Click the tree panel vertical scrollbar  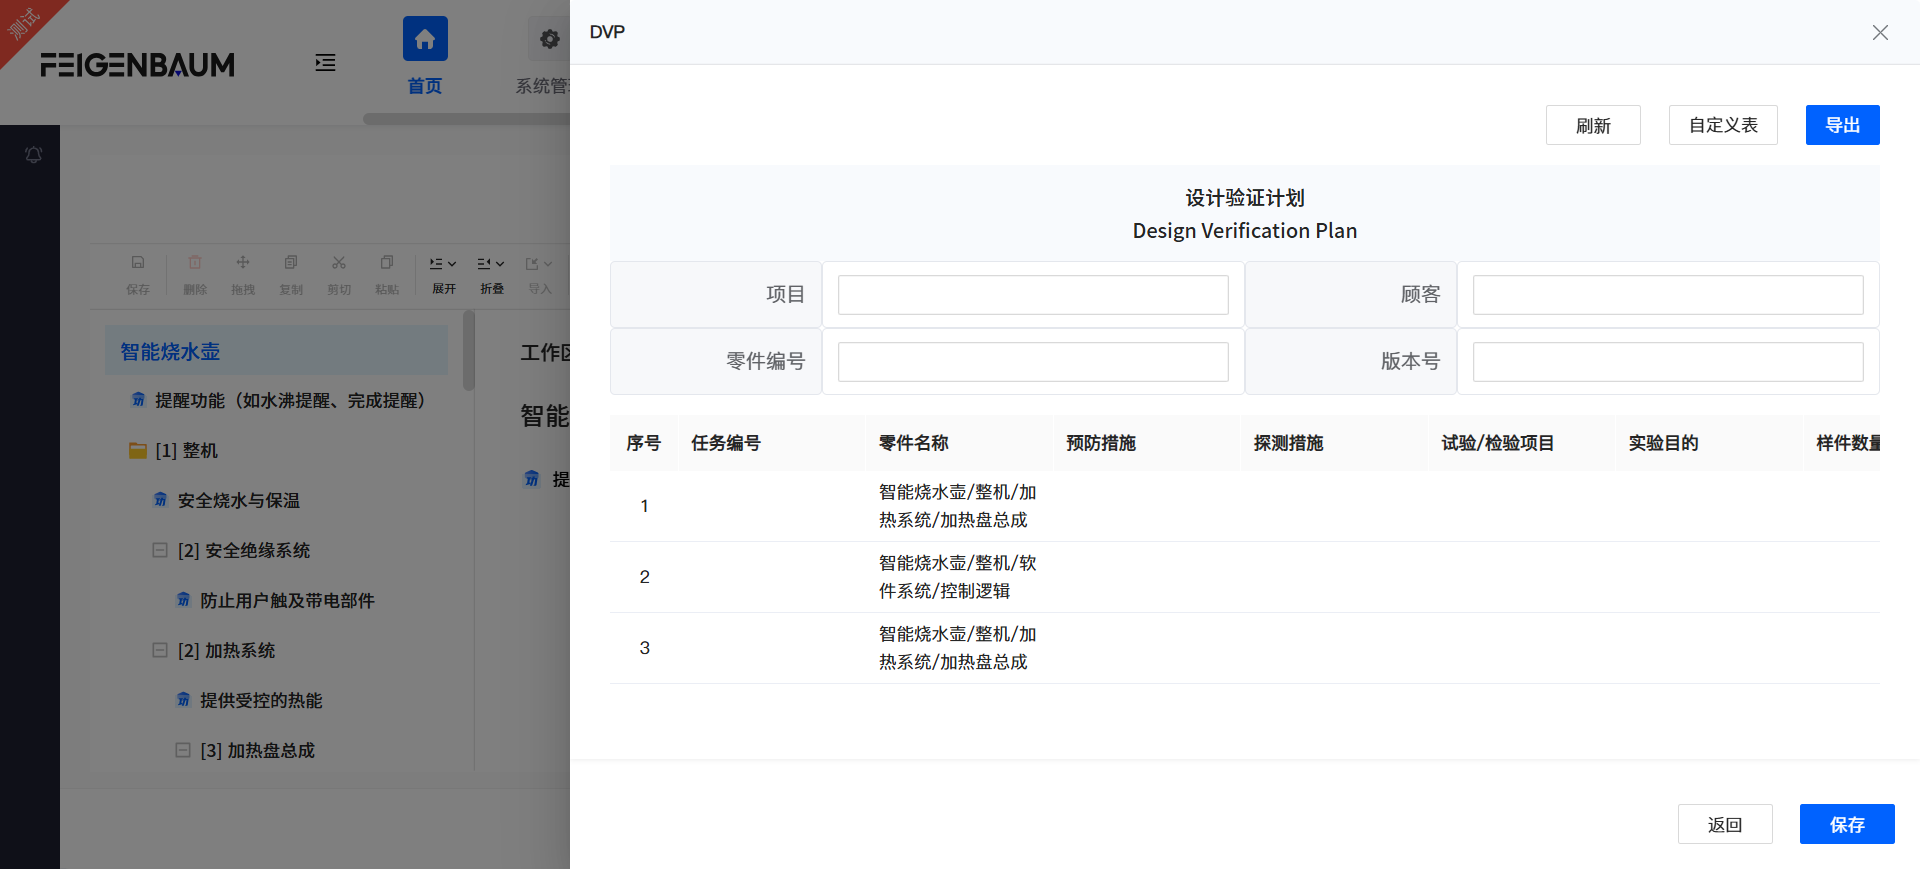pyautogui.click(x=468, y=350)
